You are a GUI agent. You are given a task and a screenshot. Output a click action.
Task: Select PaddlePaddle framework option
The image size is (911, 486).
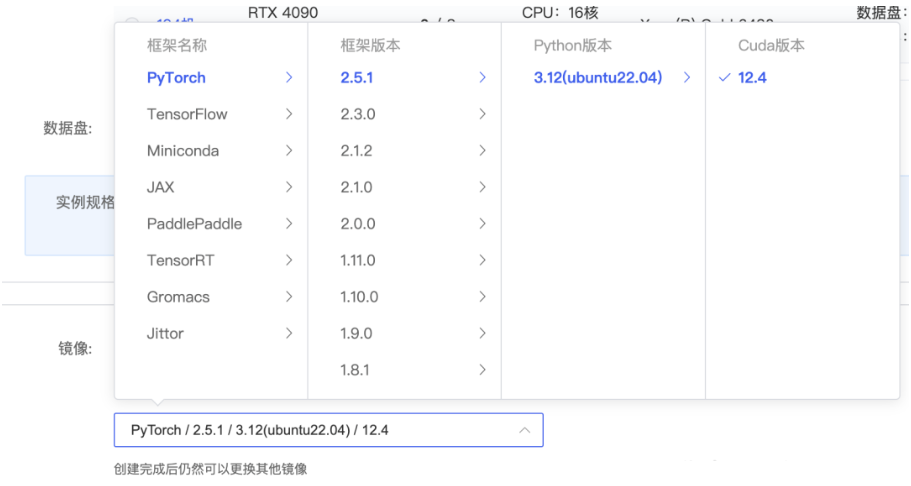[x=194, y=224]
